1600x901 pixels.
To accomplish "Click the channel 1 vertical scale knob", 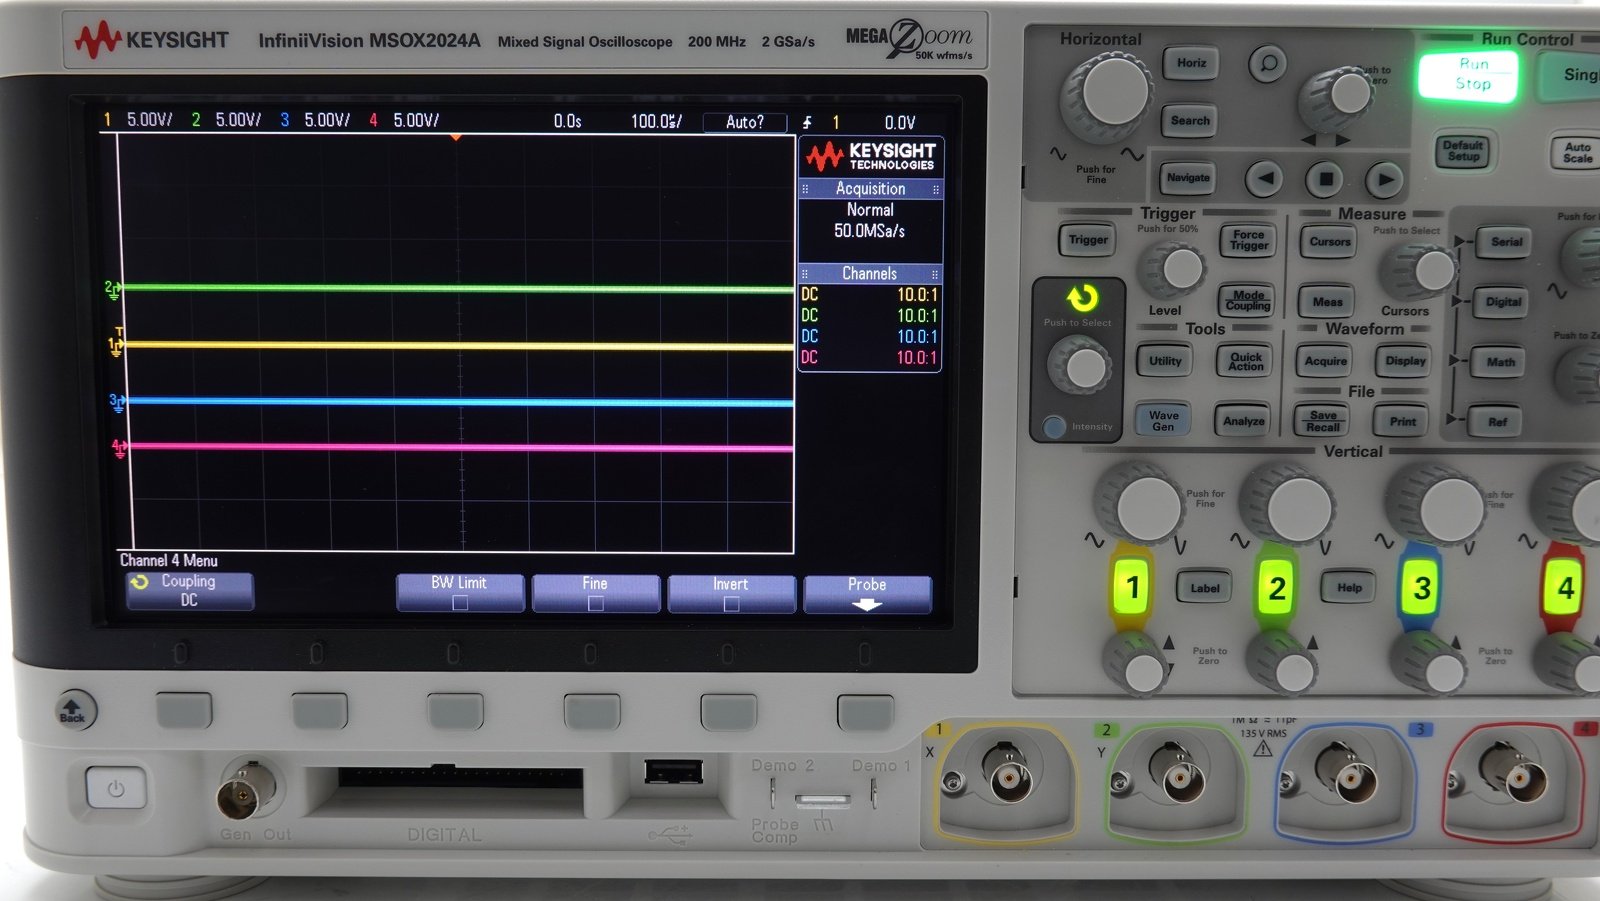I will pyautogui.click(x=1139, y=504).
